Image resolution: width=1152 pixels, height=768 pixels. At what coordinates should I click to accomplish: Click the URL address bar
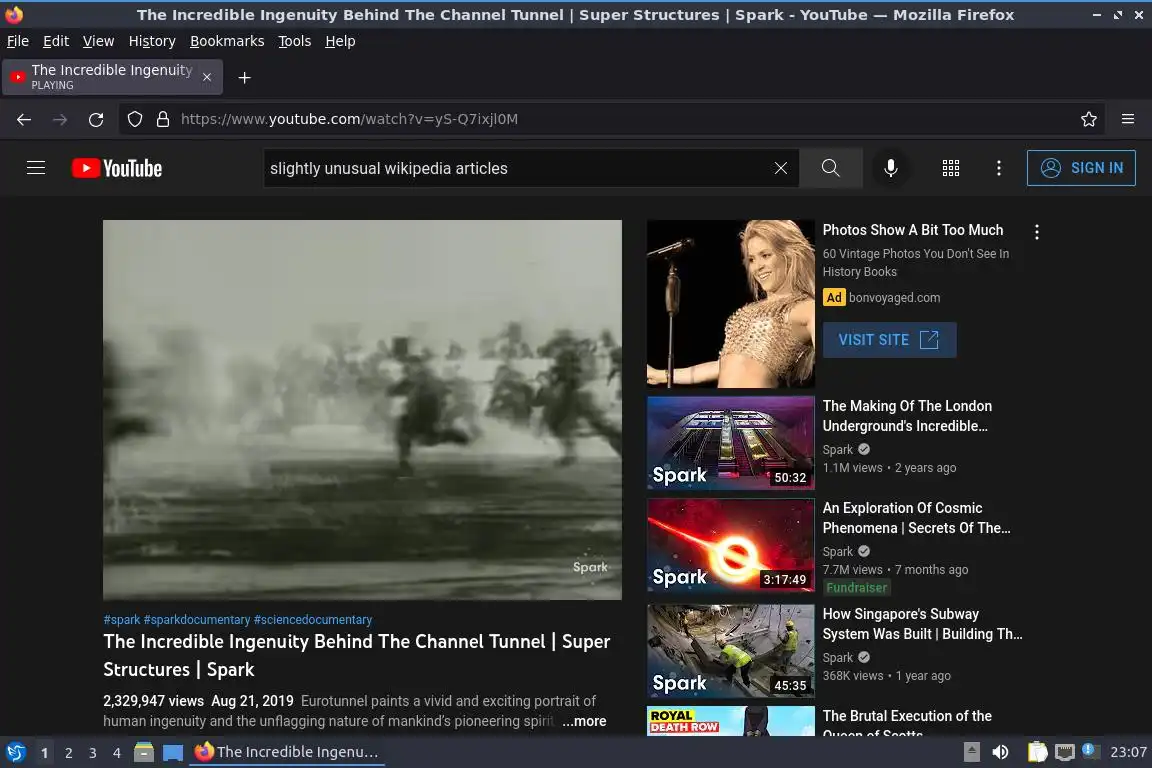[610, 119]
